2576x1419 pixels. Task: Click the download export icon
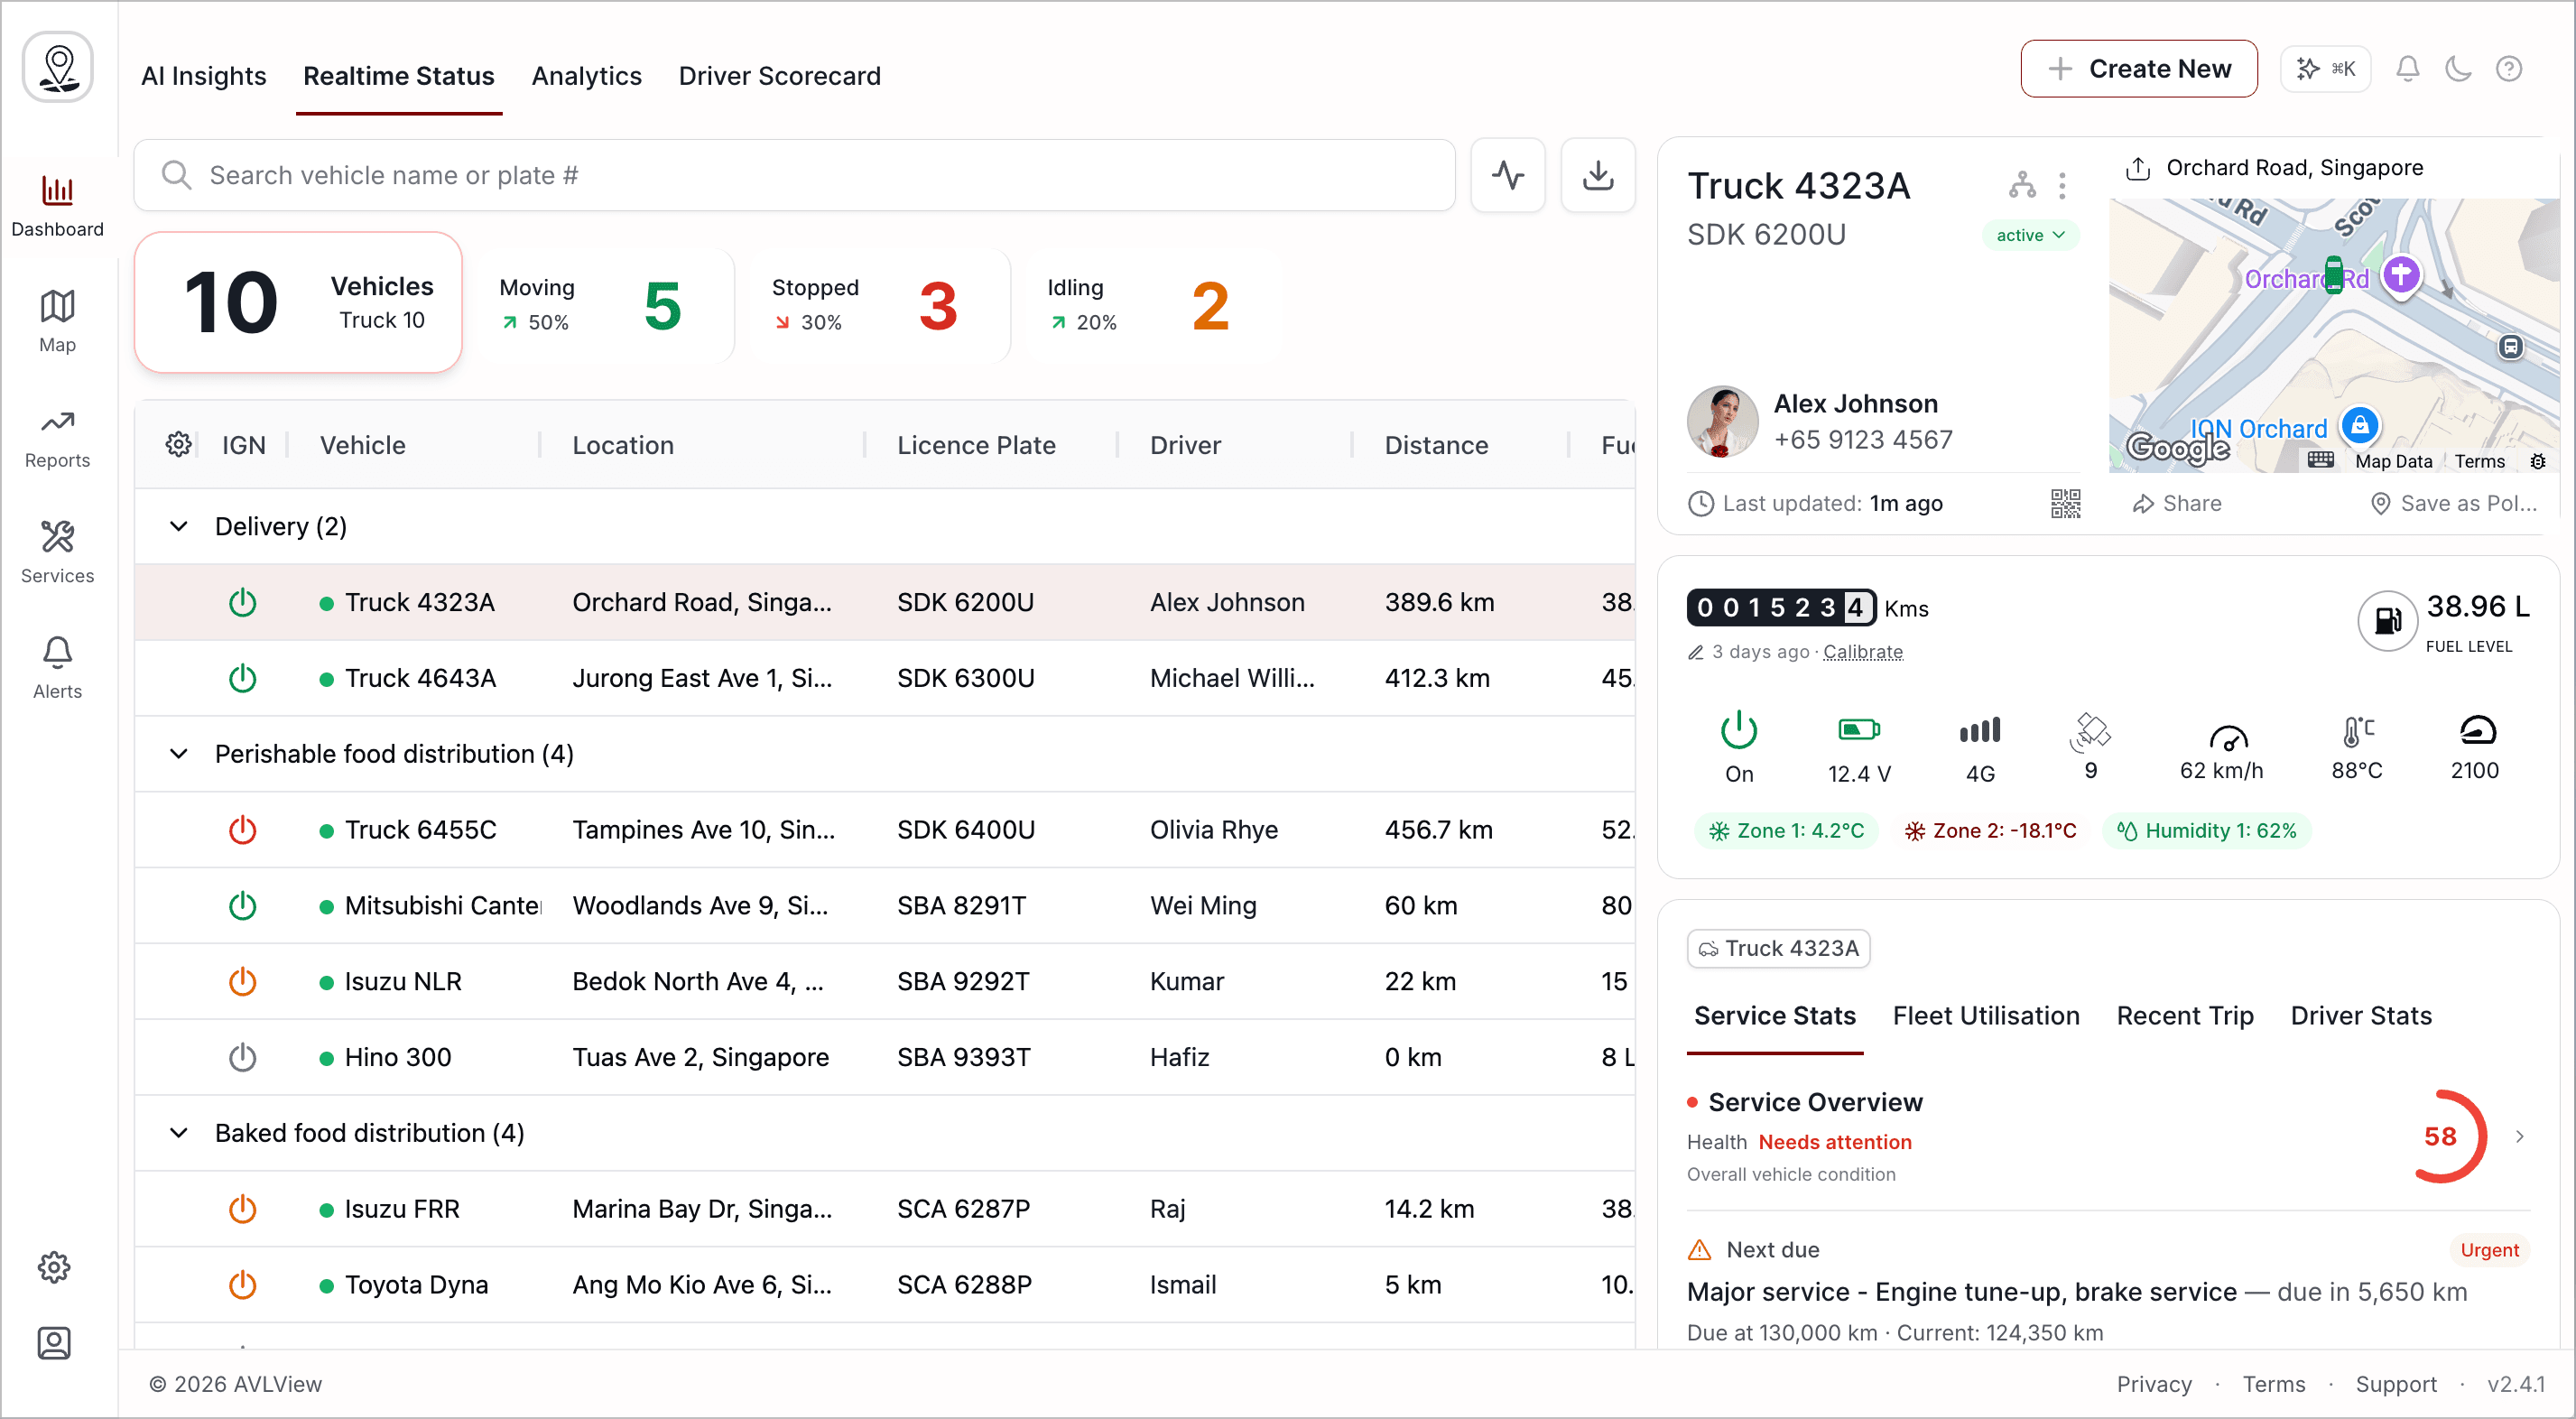pos(1597,175)
